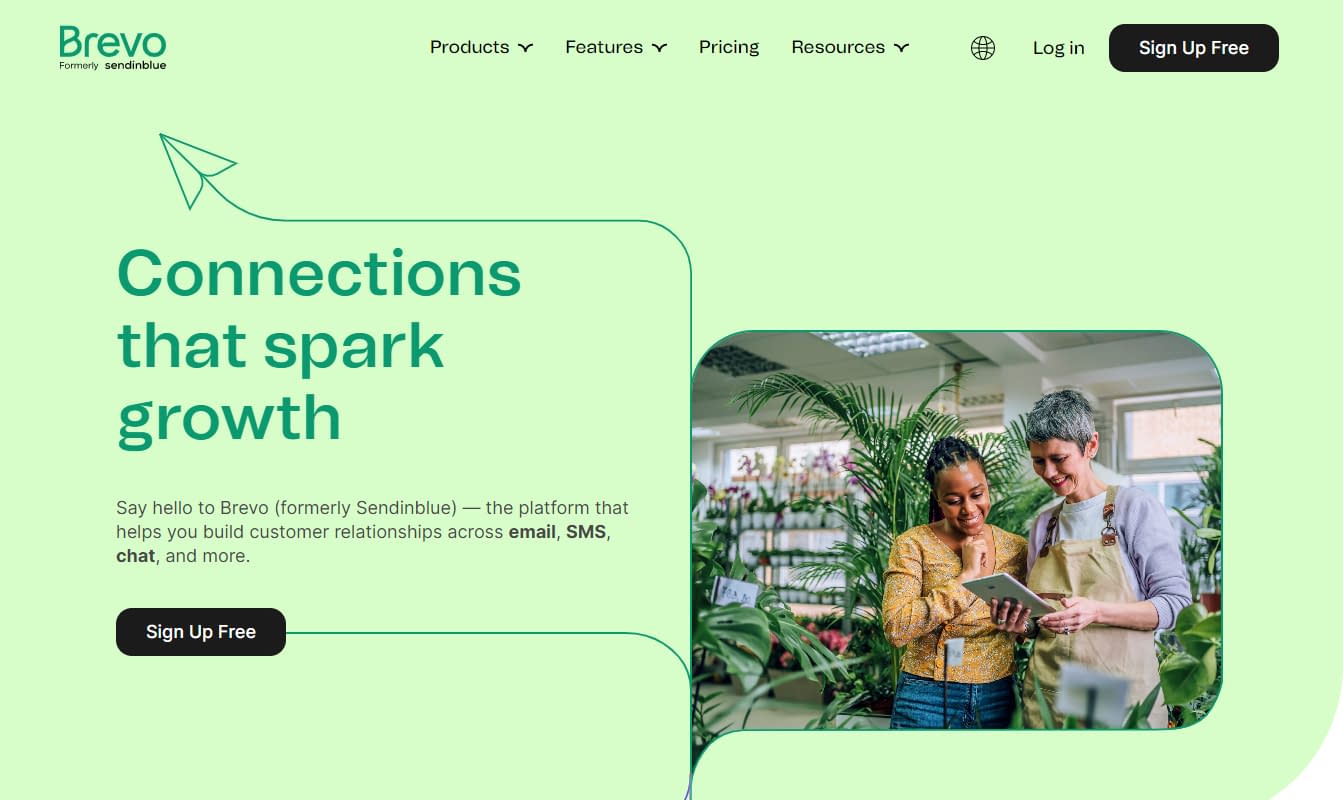Click the plant shop hero photo
1343x800 pixels.
956,529
